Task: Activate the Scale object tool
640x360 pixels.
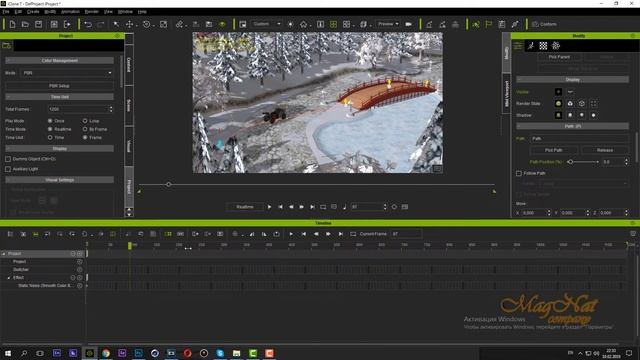Action: tap(164, 24)
